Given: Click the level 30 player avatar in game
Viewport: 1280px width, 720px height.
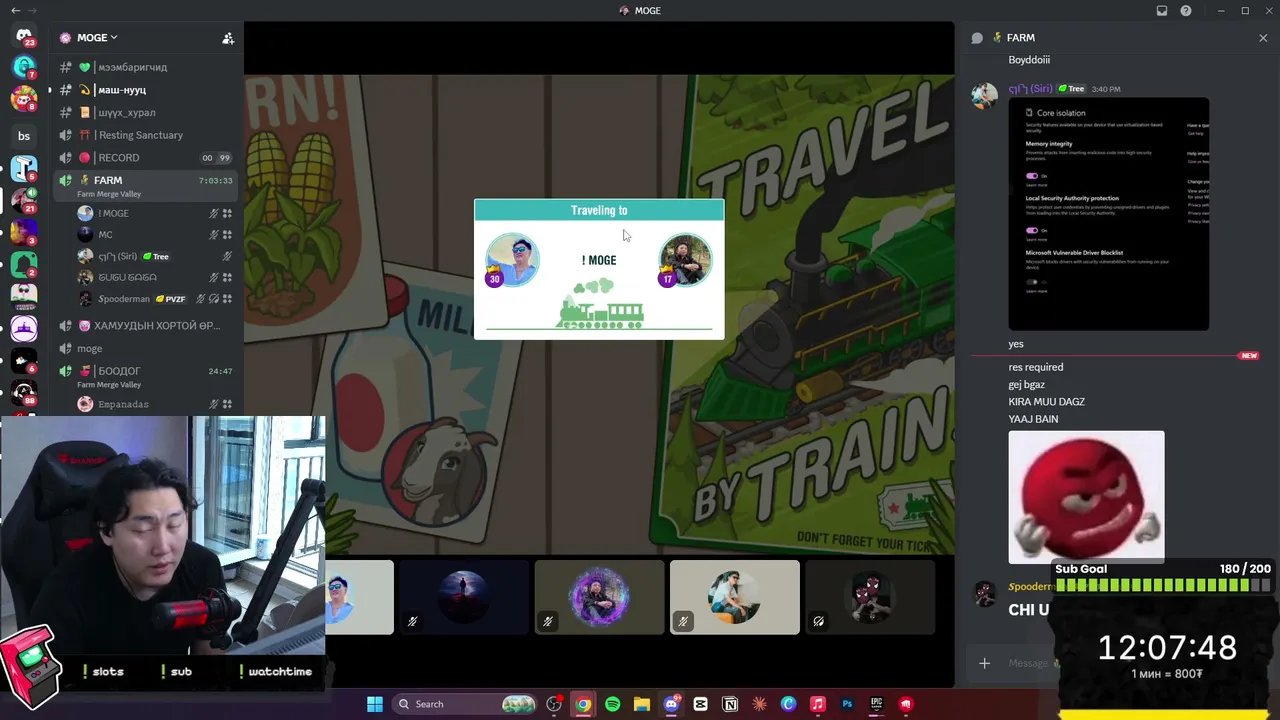Looking at the screenshot, I should (512, 259).
